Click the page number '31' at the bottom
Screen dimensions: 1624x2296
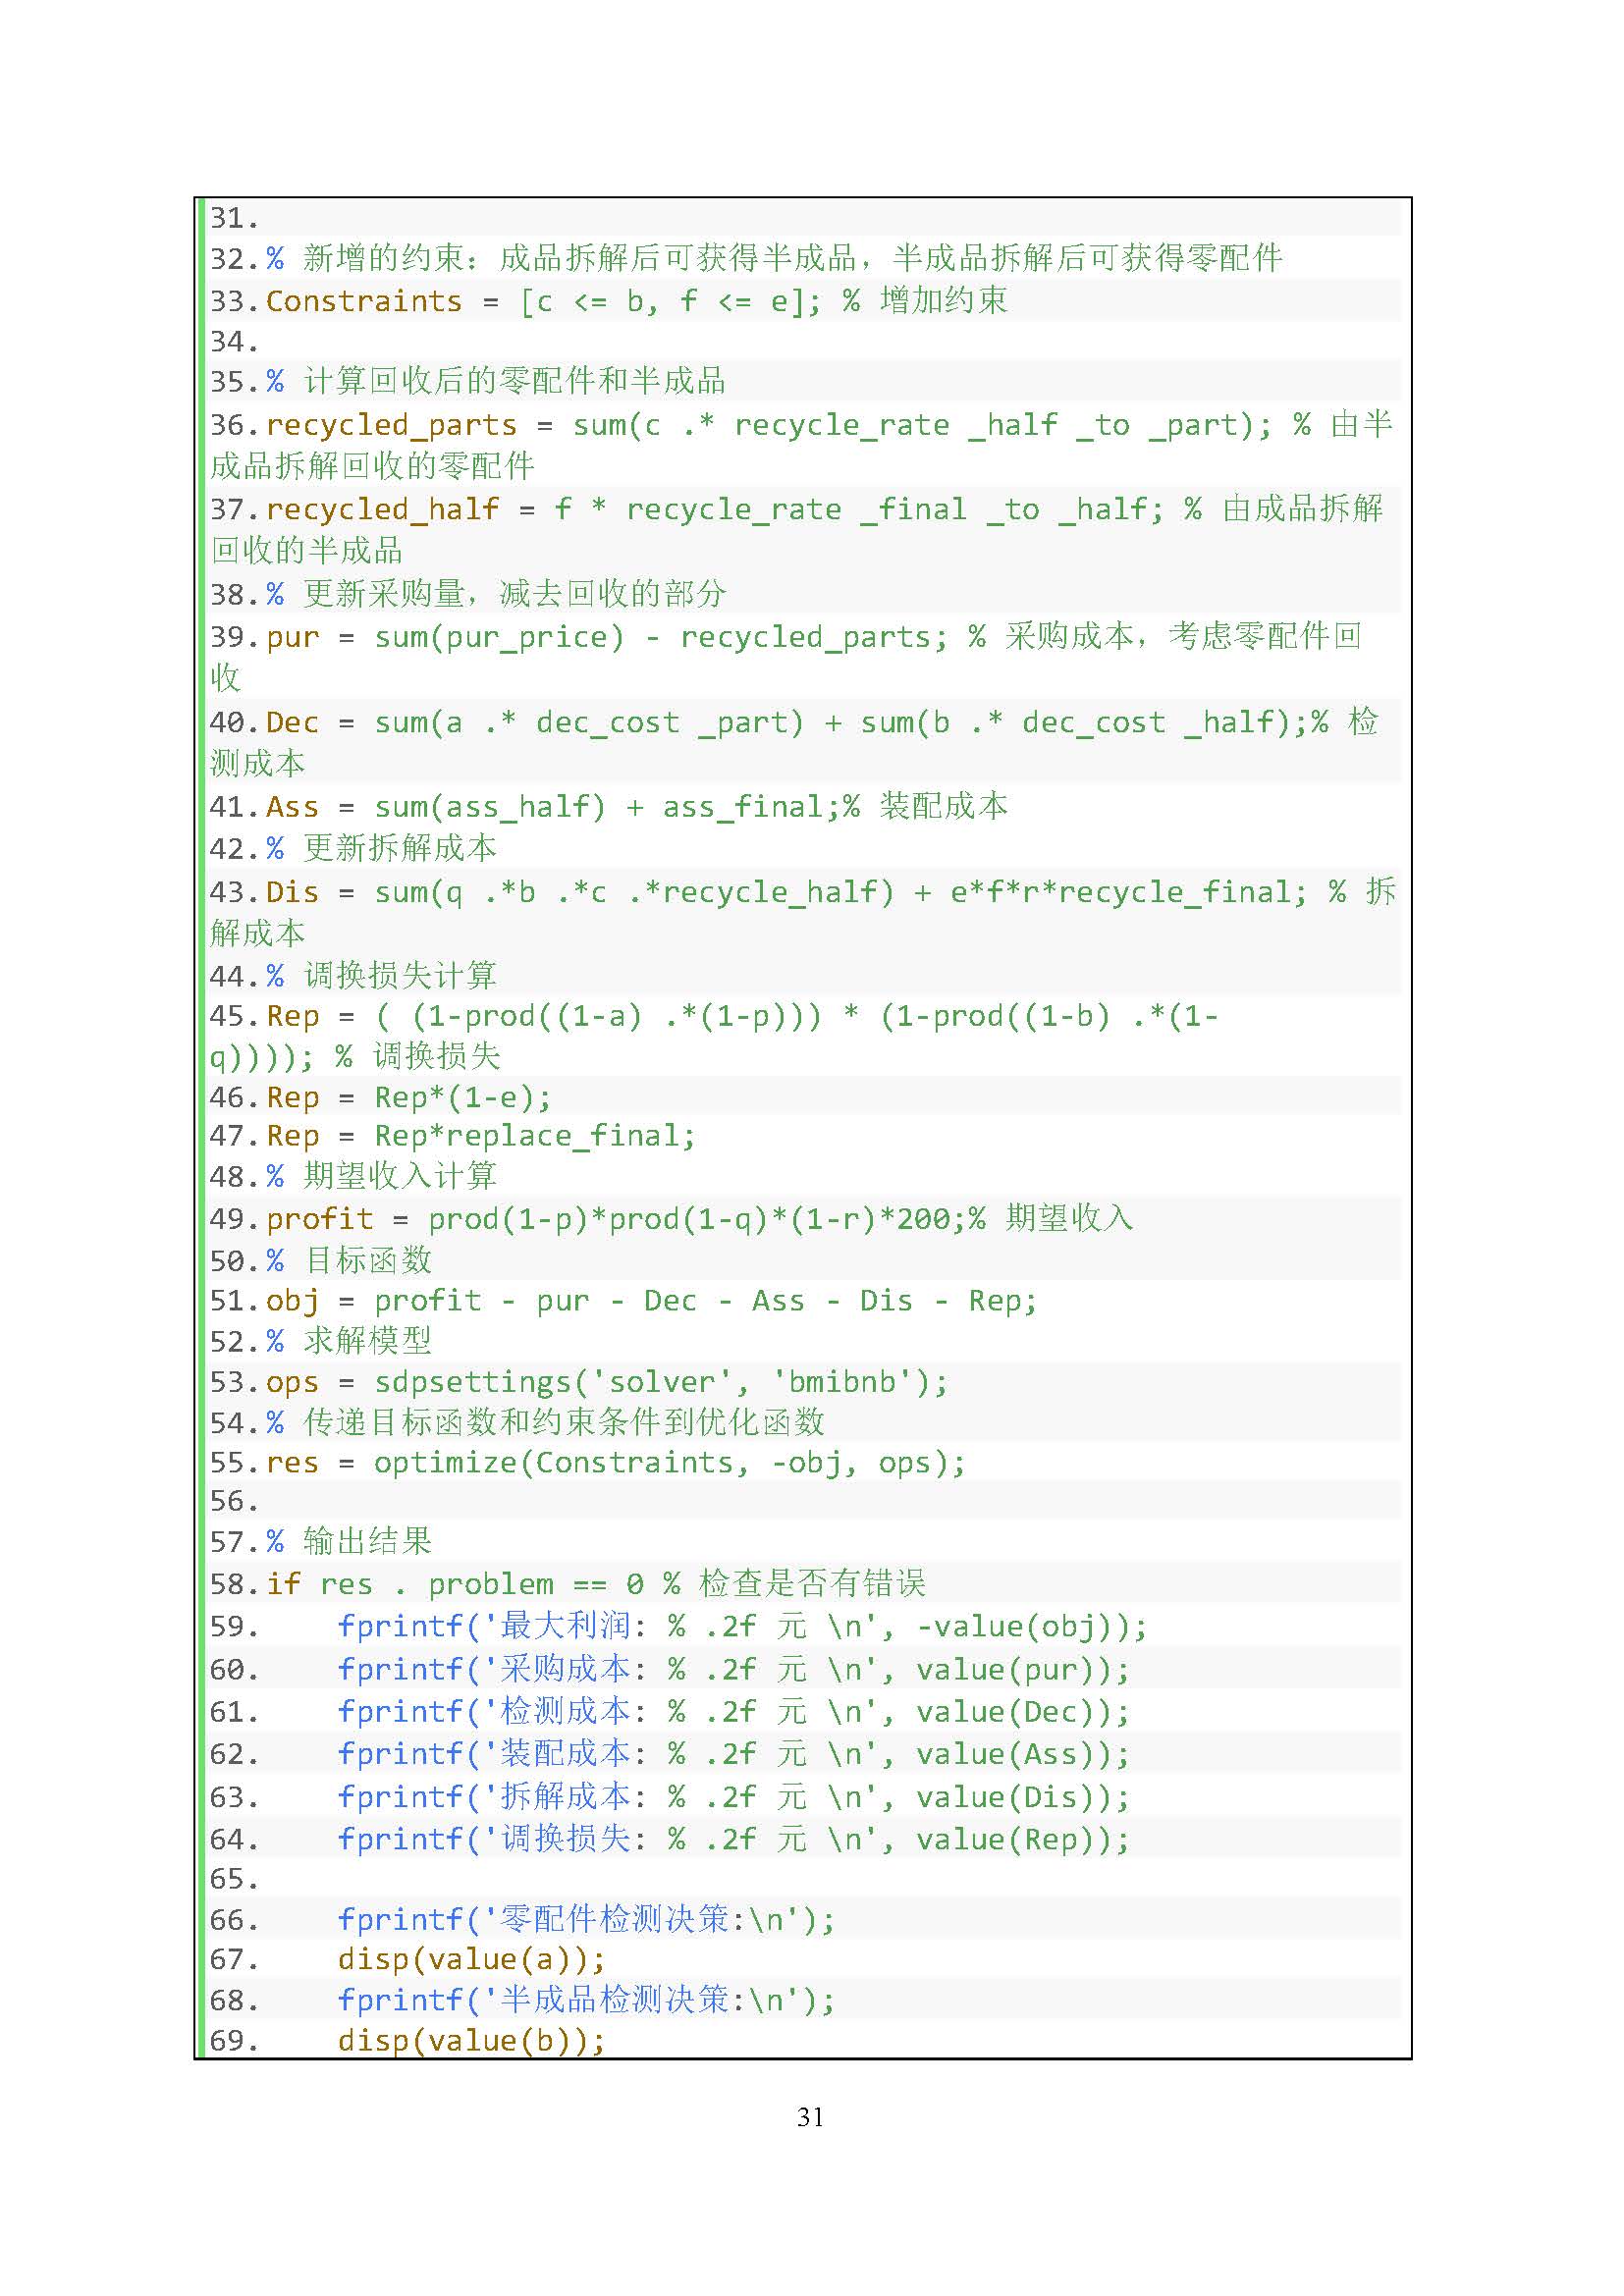[811, 2117]
